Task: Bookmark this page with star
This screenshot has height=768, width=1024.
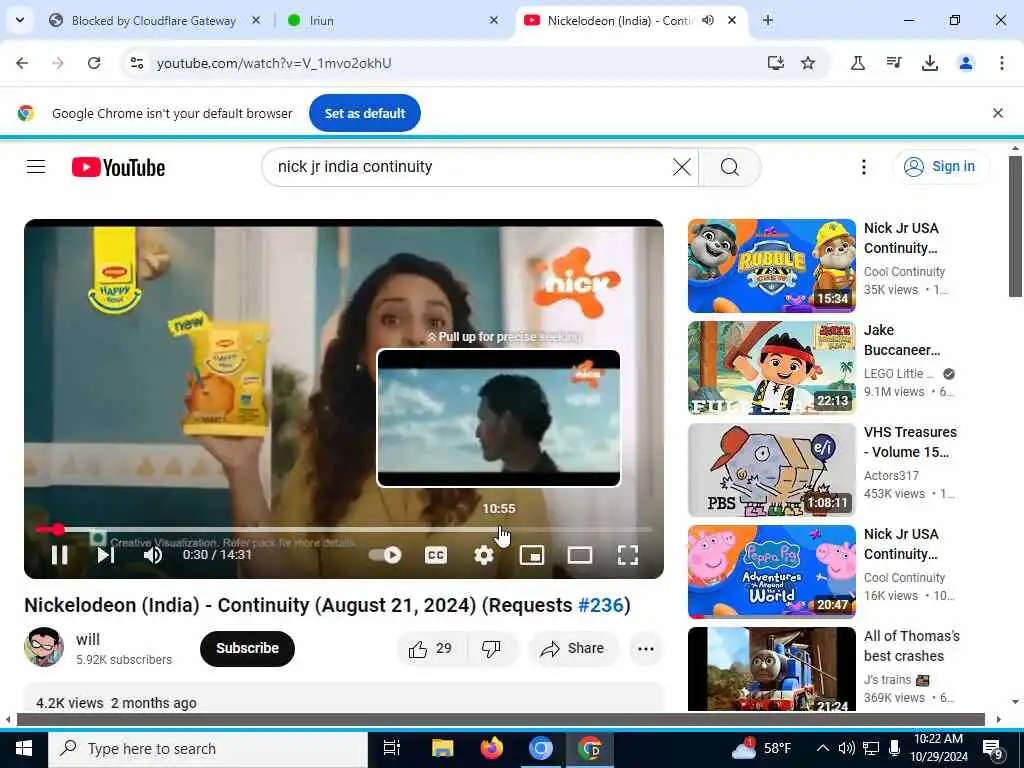Action: pyautogui.click(x=808, y=63)
